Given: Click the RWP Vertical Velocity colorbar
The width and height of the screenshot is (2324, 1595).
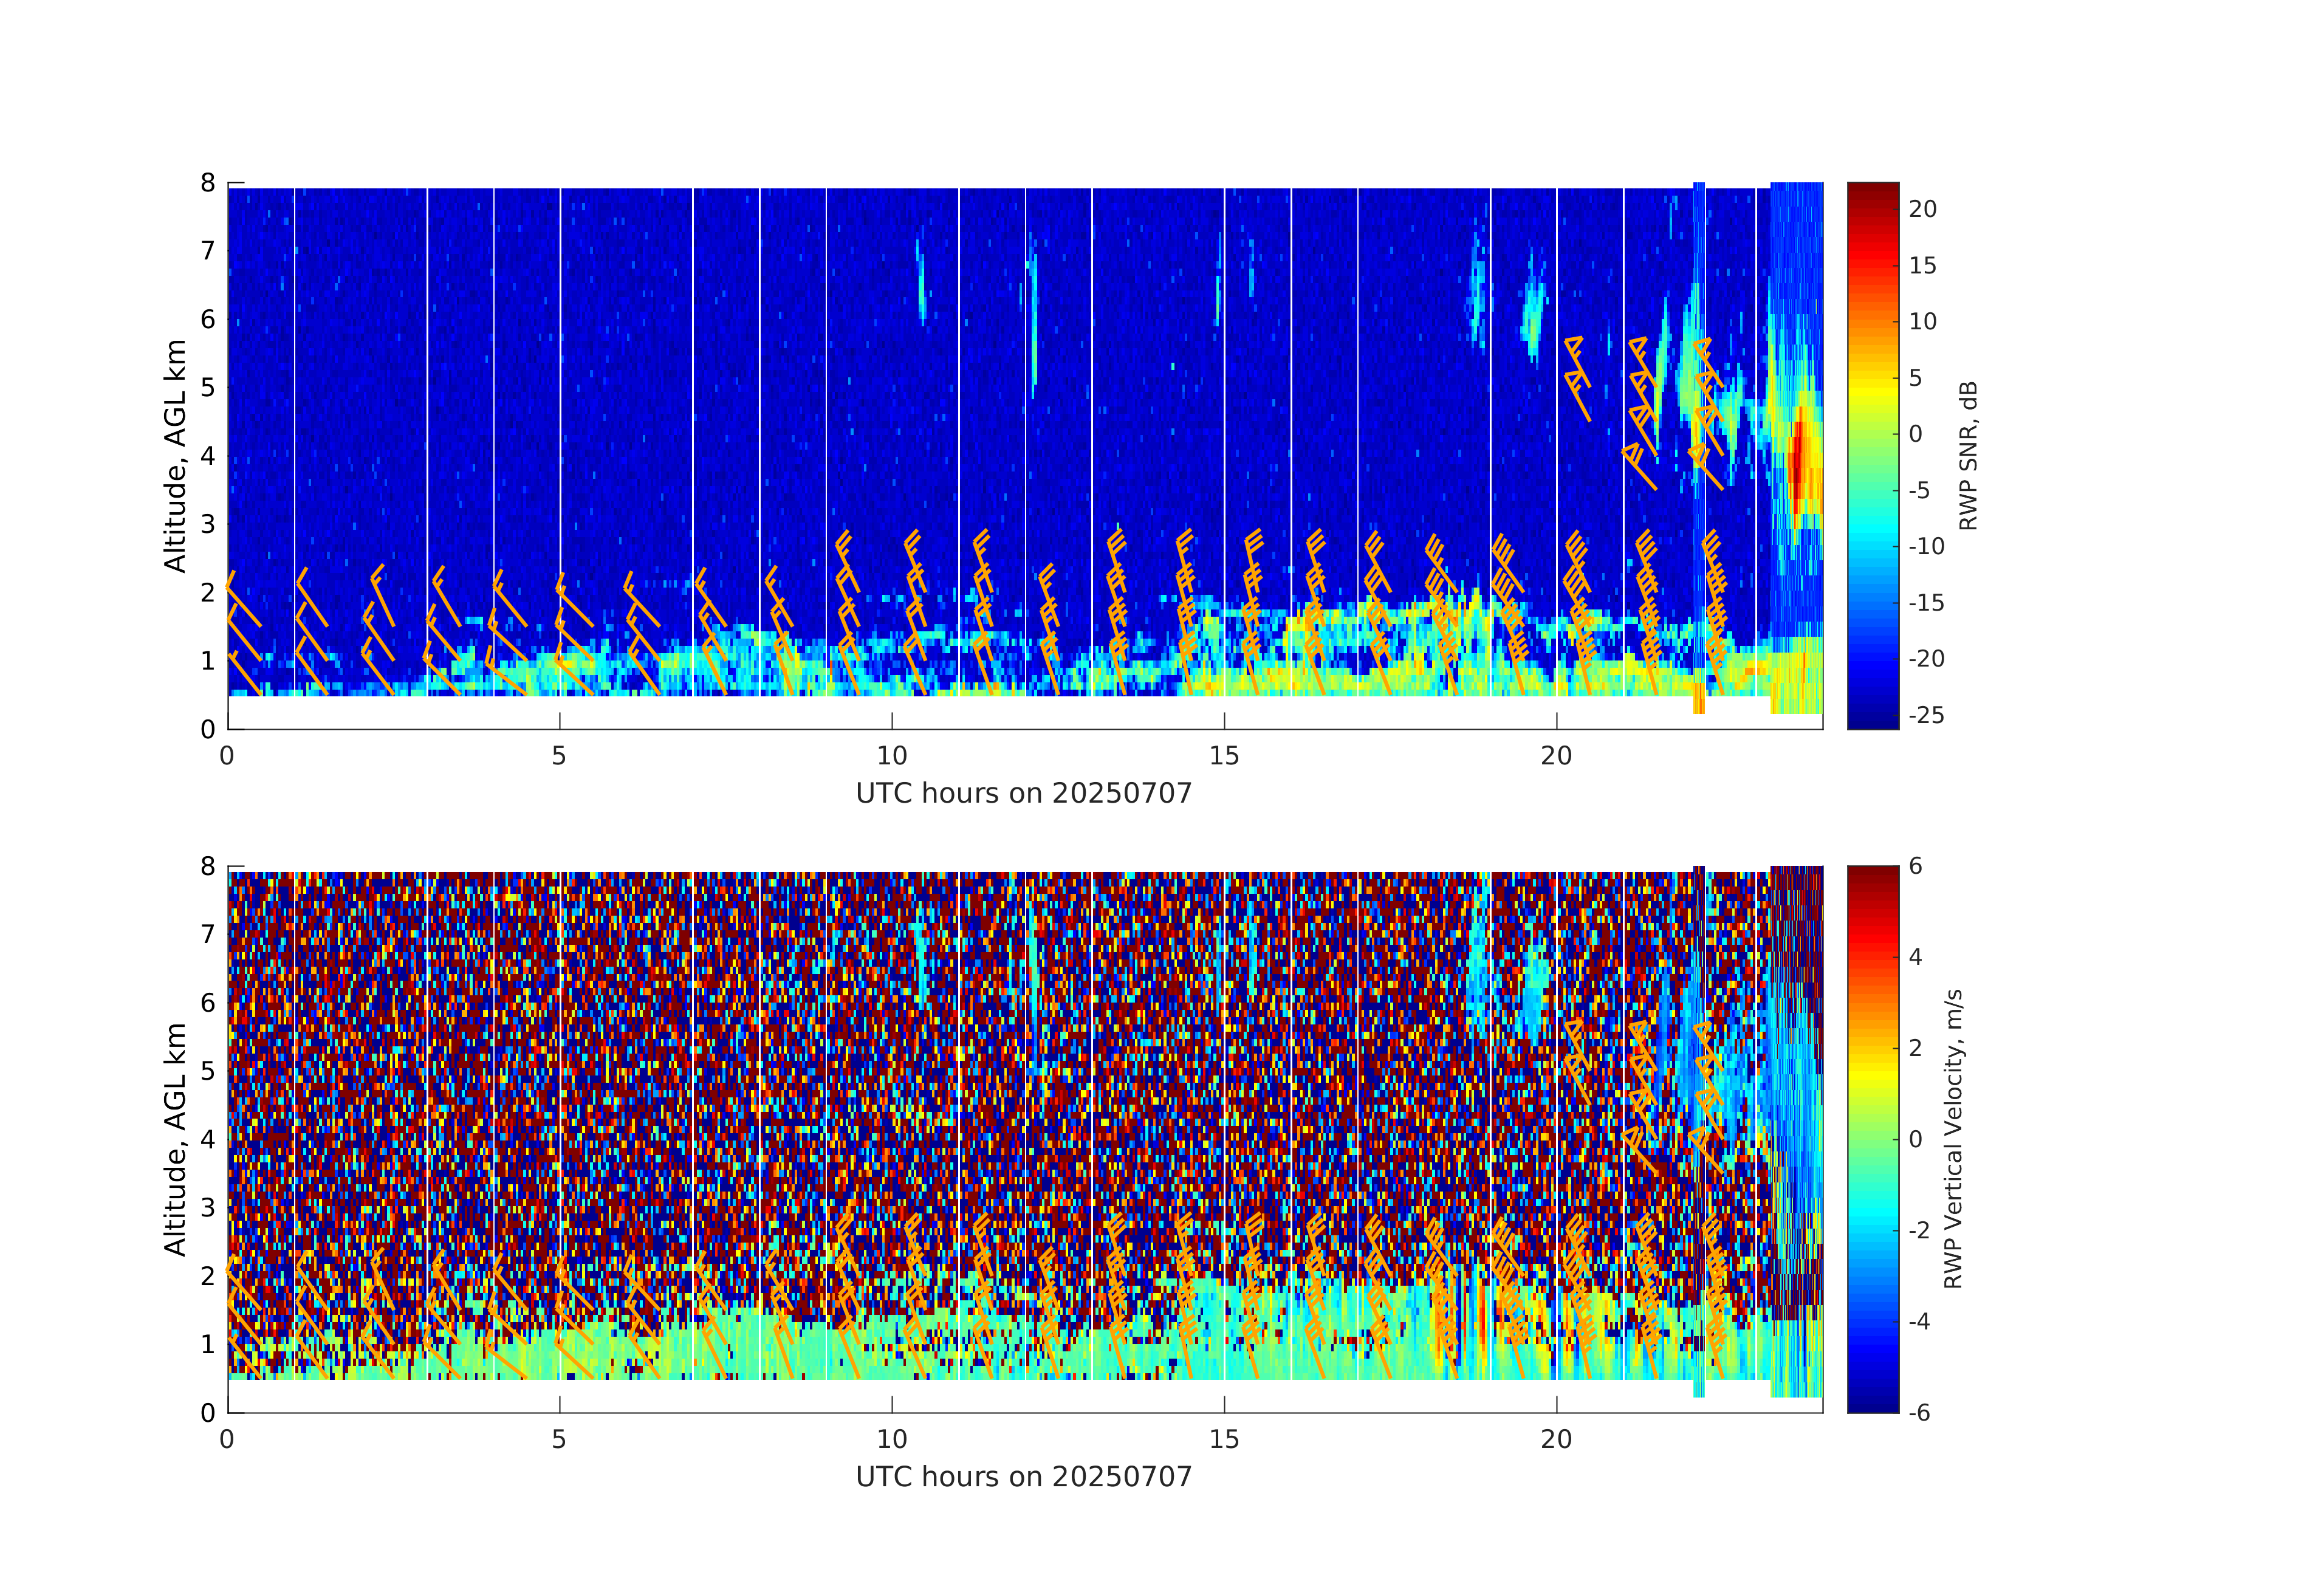Looking at the screenshot, I should tap(1872, 1138).
